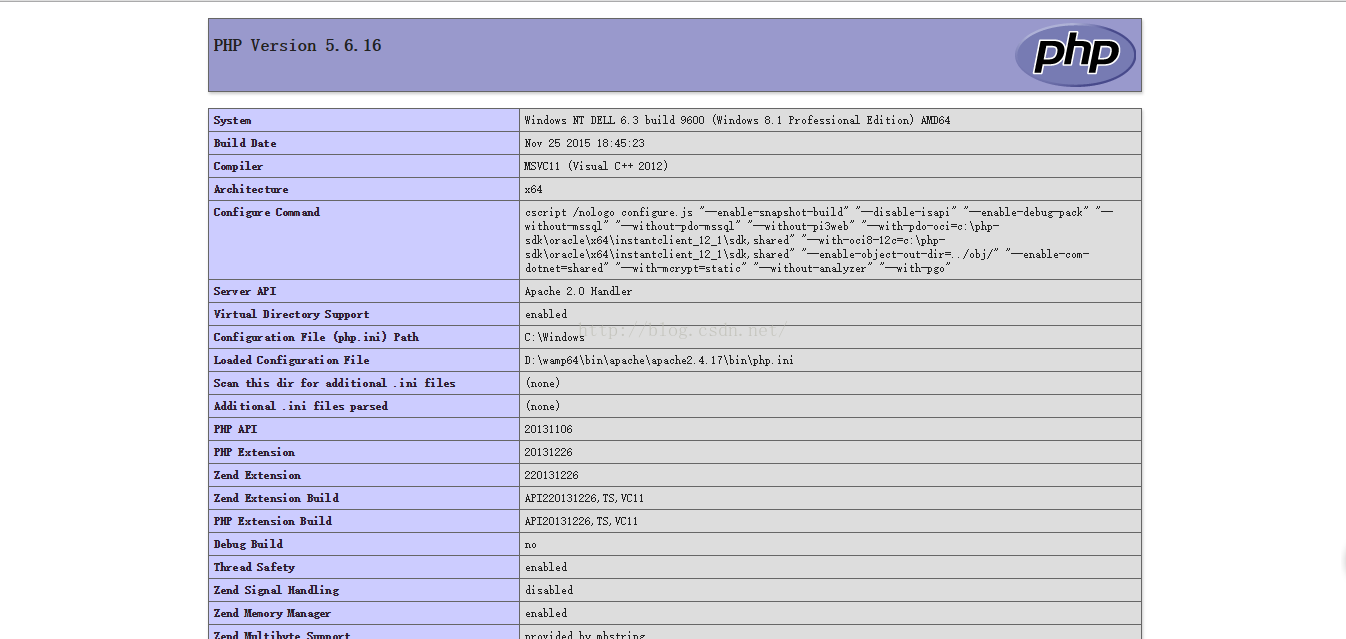Select Apache 2.0 Handler value
Screen dimensions: 1346x639
point(578,291)
